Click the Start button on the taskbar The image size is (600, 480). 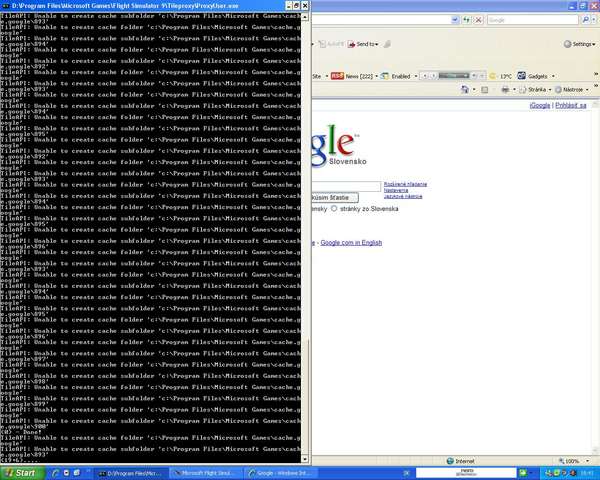point(22,473)
